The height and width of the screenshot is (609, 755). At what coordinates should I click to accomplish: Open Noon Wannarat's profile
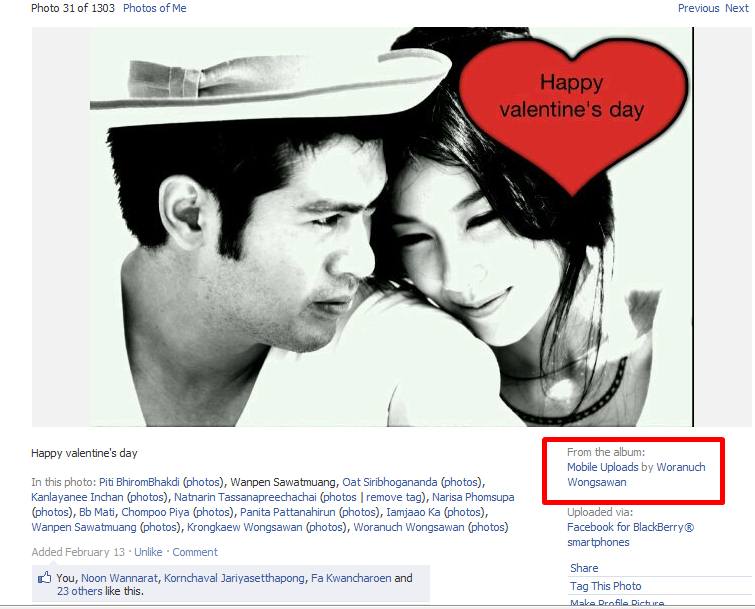119,578
